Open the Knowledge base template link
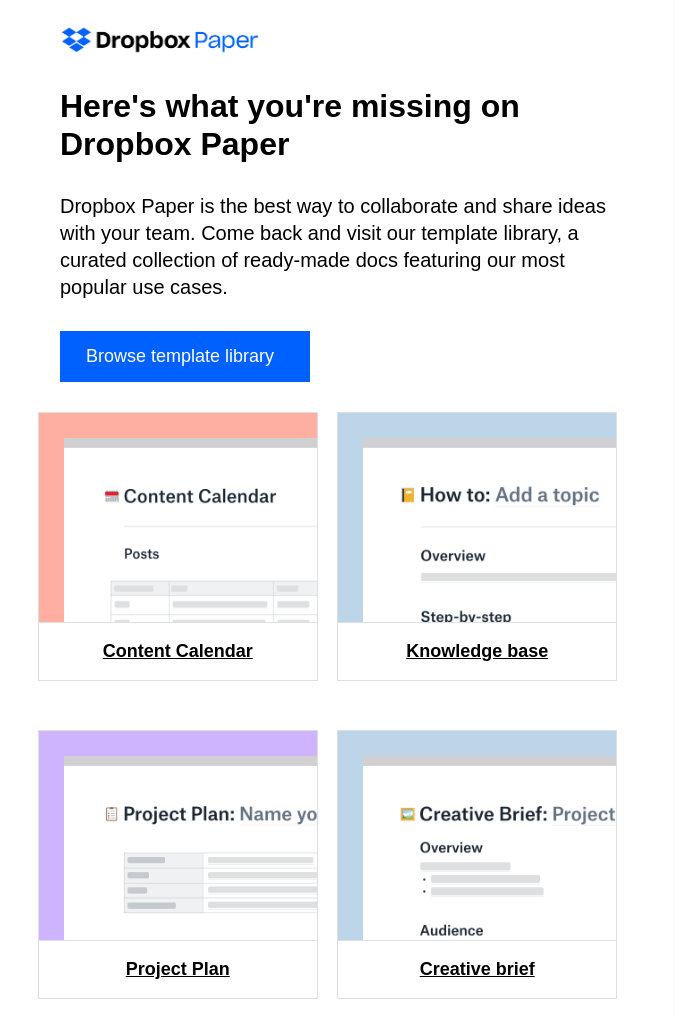This screenshot has height=1019, width=675. pyautogui.click(x=477, y=651)
